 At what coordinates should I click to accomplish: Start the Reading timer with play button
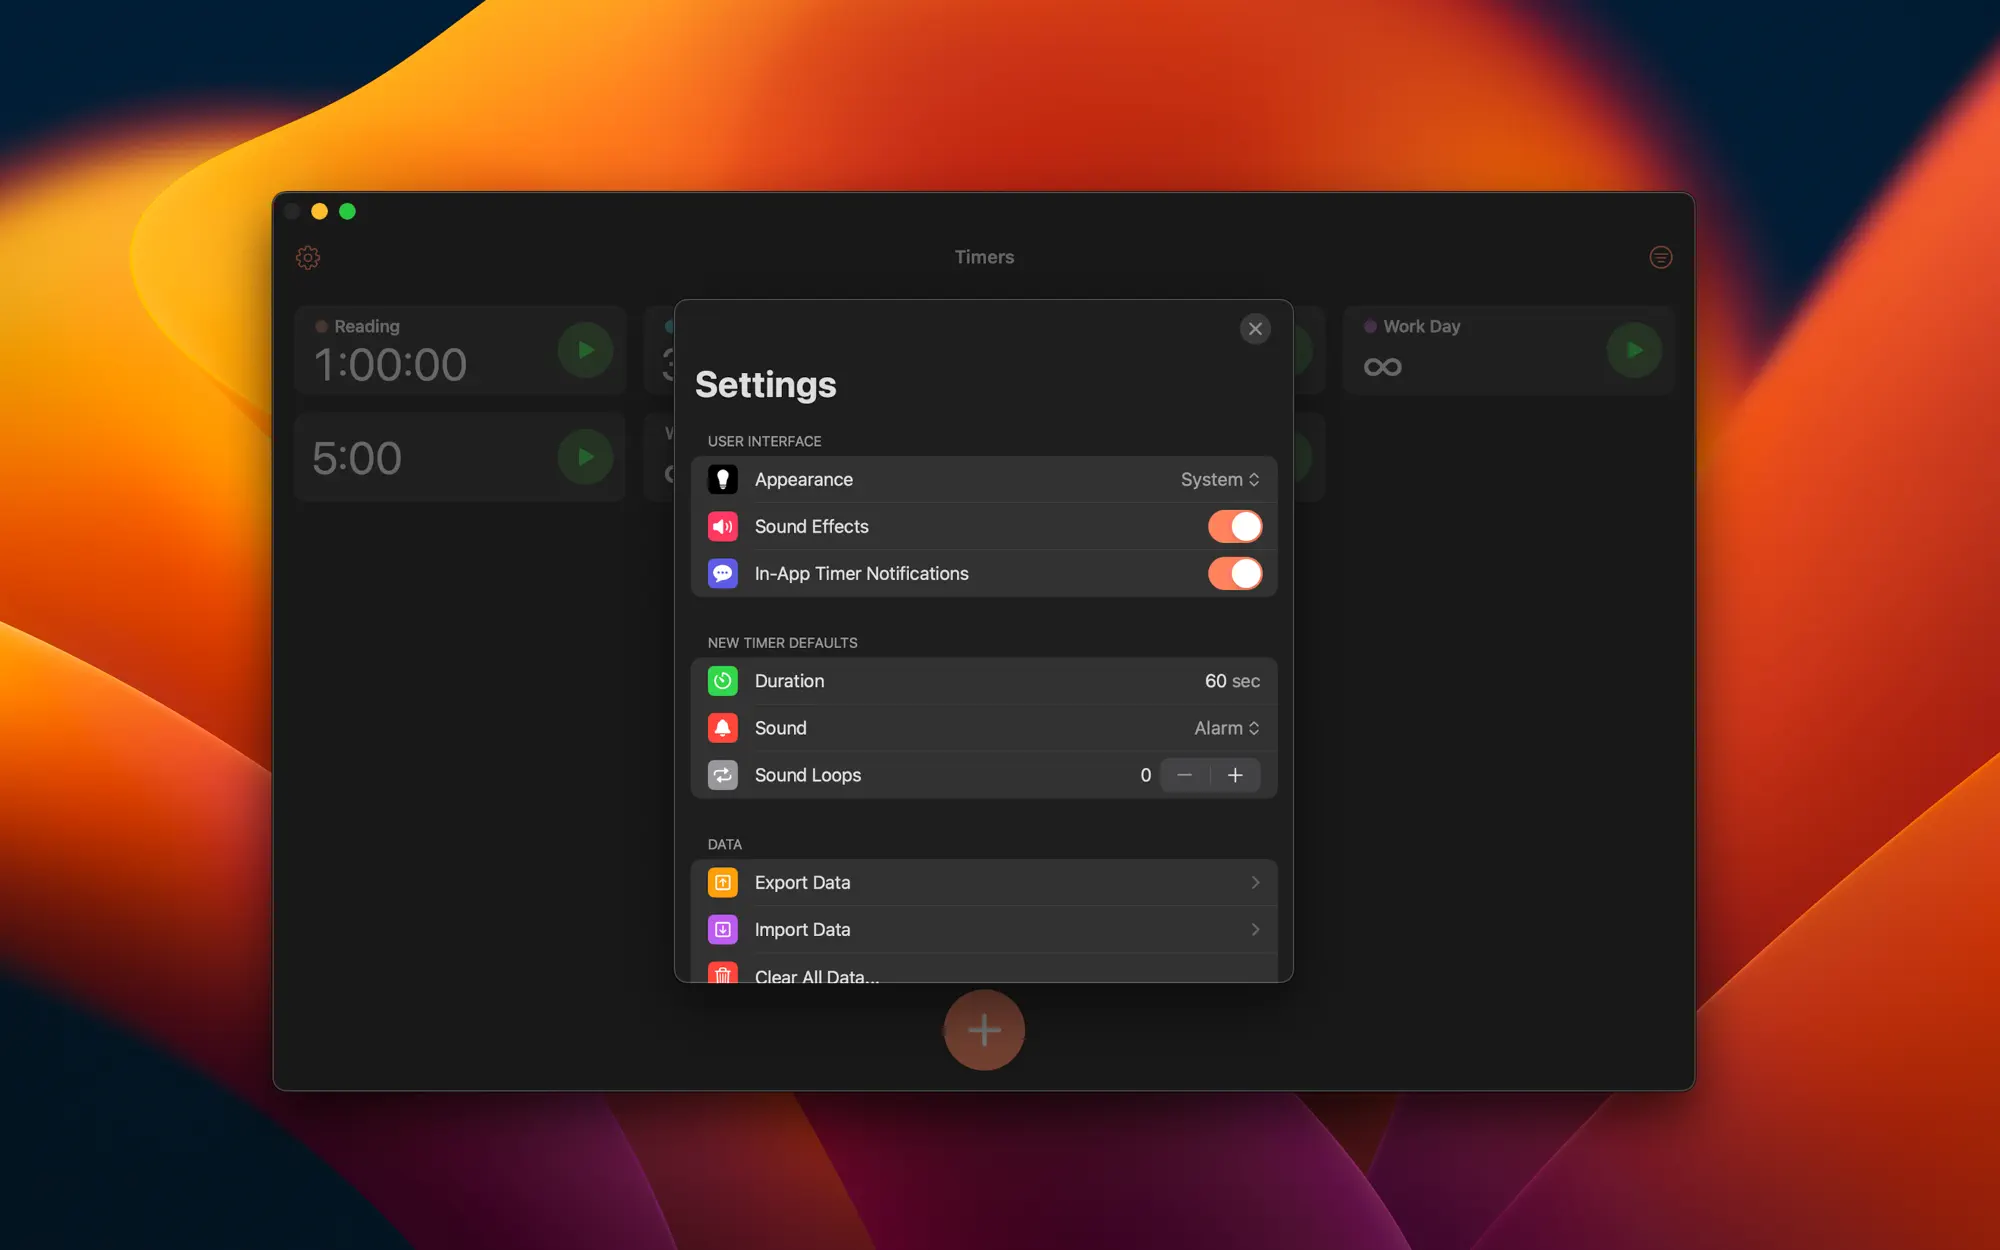click(585, 350)
